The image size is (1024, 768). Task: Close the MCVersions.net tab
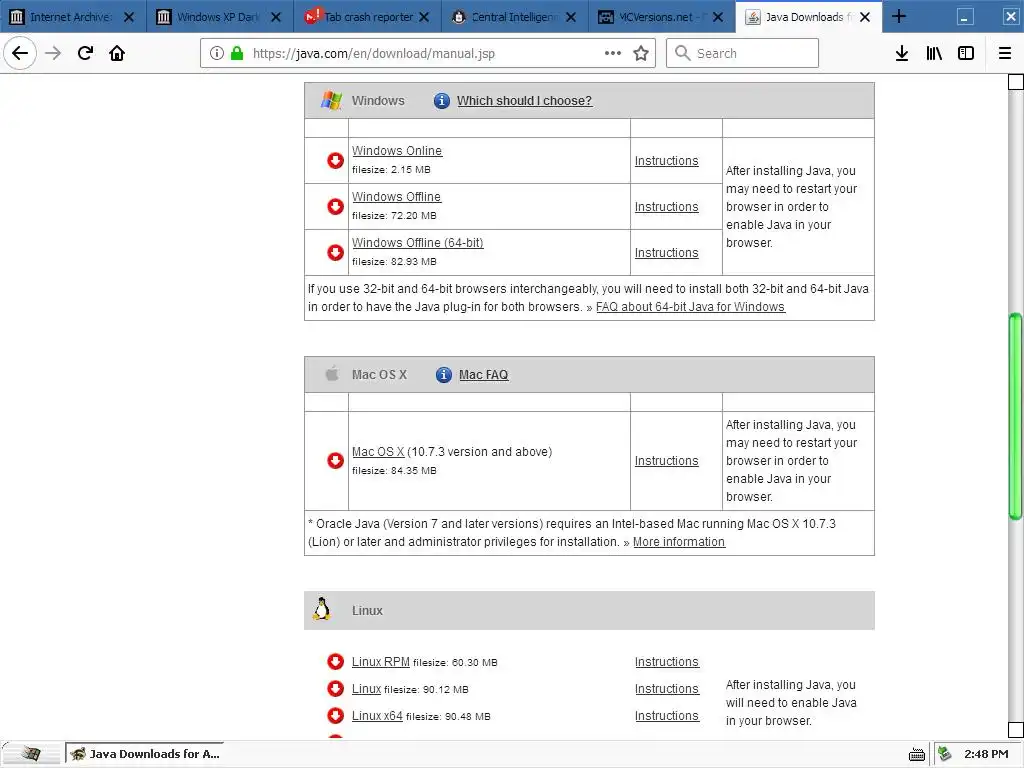(718, 17)
